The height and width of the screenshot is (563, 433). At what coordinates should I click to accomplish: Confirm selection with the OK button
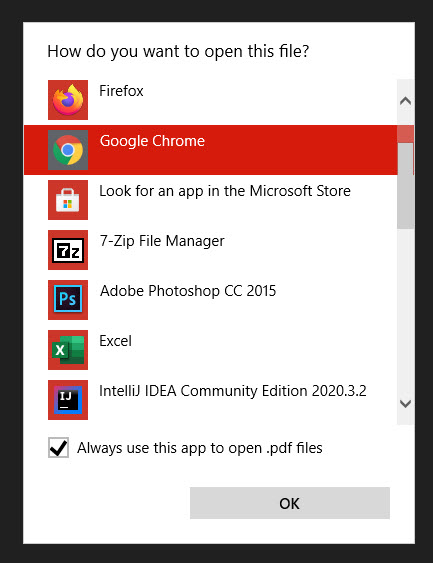[290, 503]
